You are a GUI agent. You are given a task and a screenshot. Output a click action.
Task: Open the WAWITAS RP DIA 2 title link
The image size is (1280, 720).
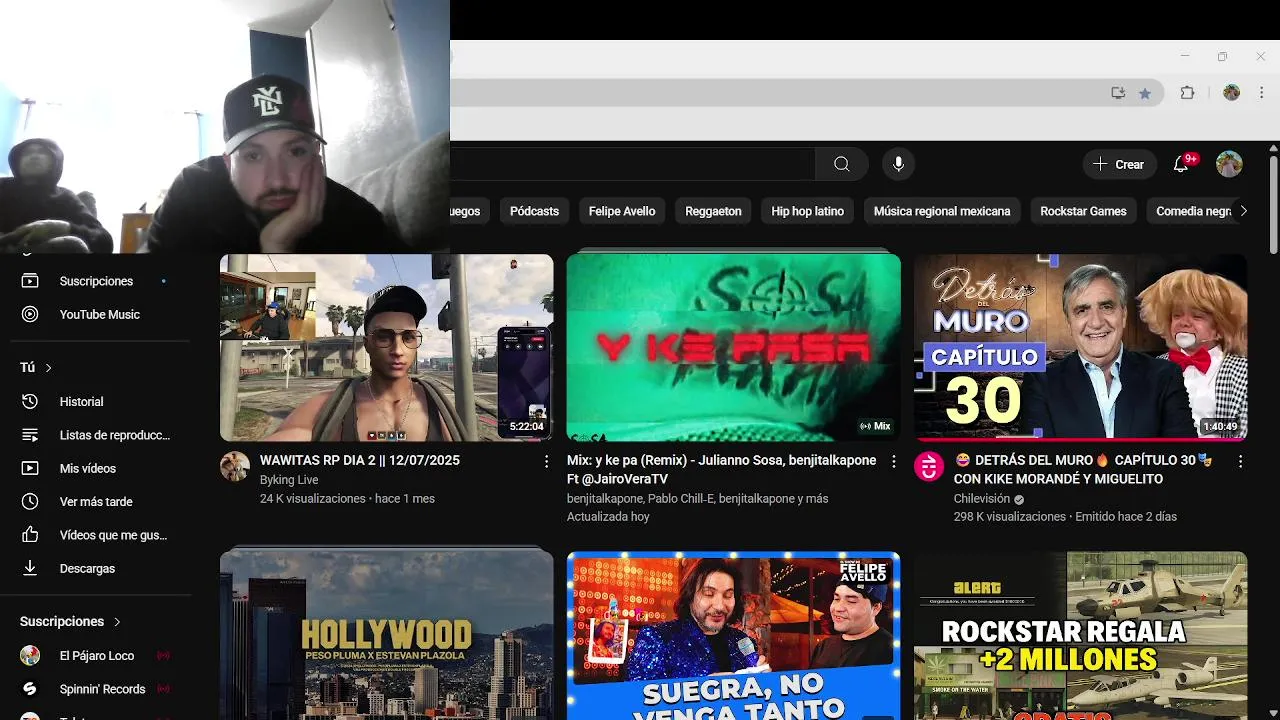tap(360, 461)
